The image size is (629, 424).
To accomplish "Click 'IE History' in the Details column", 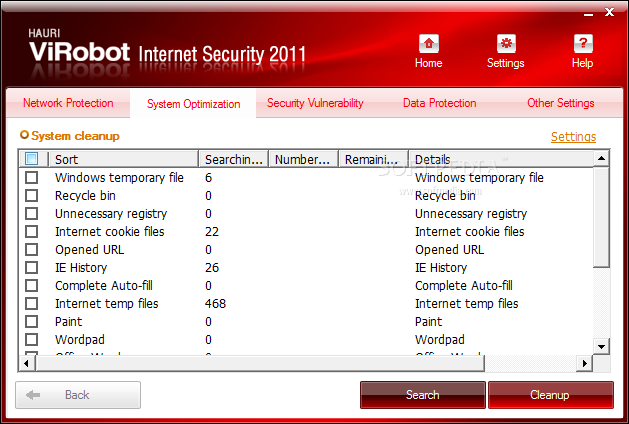I will 441,268.
